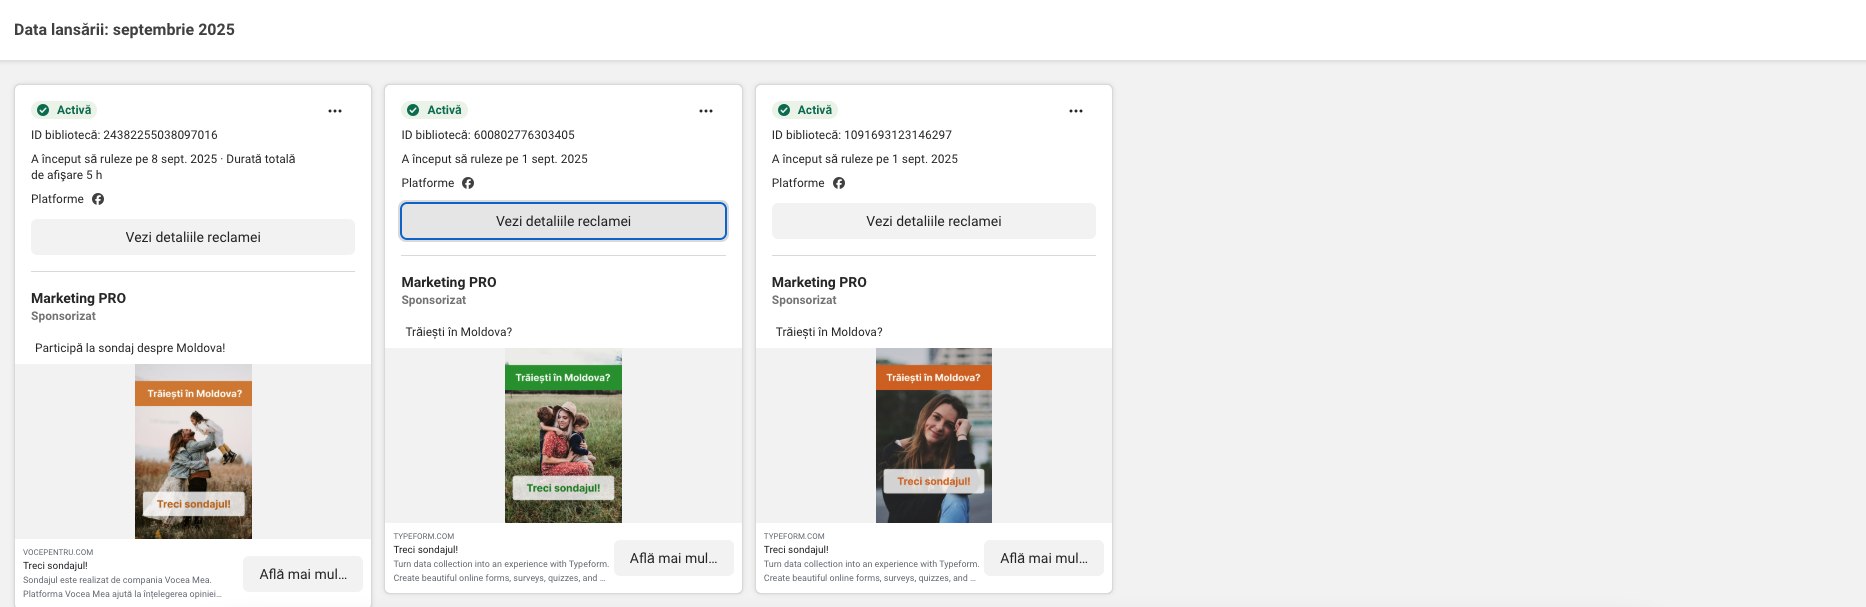The width and height of the screenshot is (1866, 607).
Task: Open the three-dot menu for ad 1091693123146297
Action: pos(1076,111)
